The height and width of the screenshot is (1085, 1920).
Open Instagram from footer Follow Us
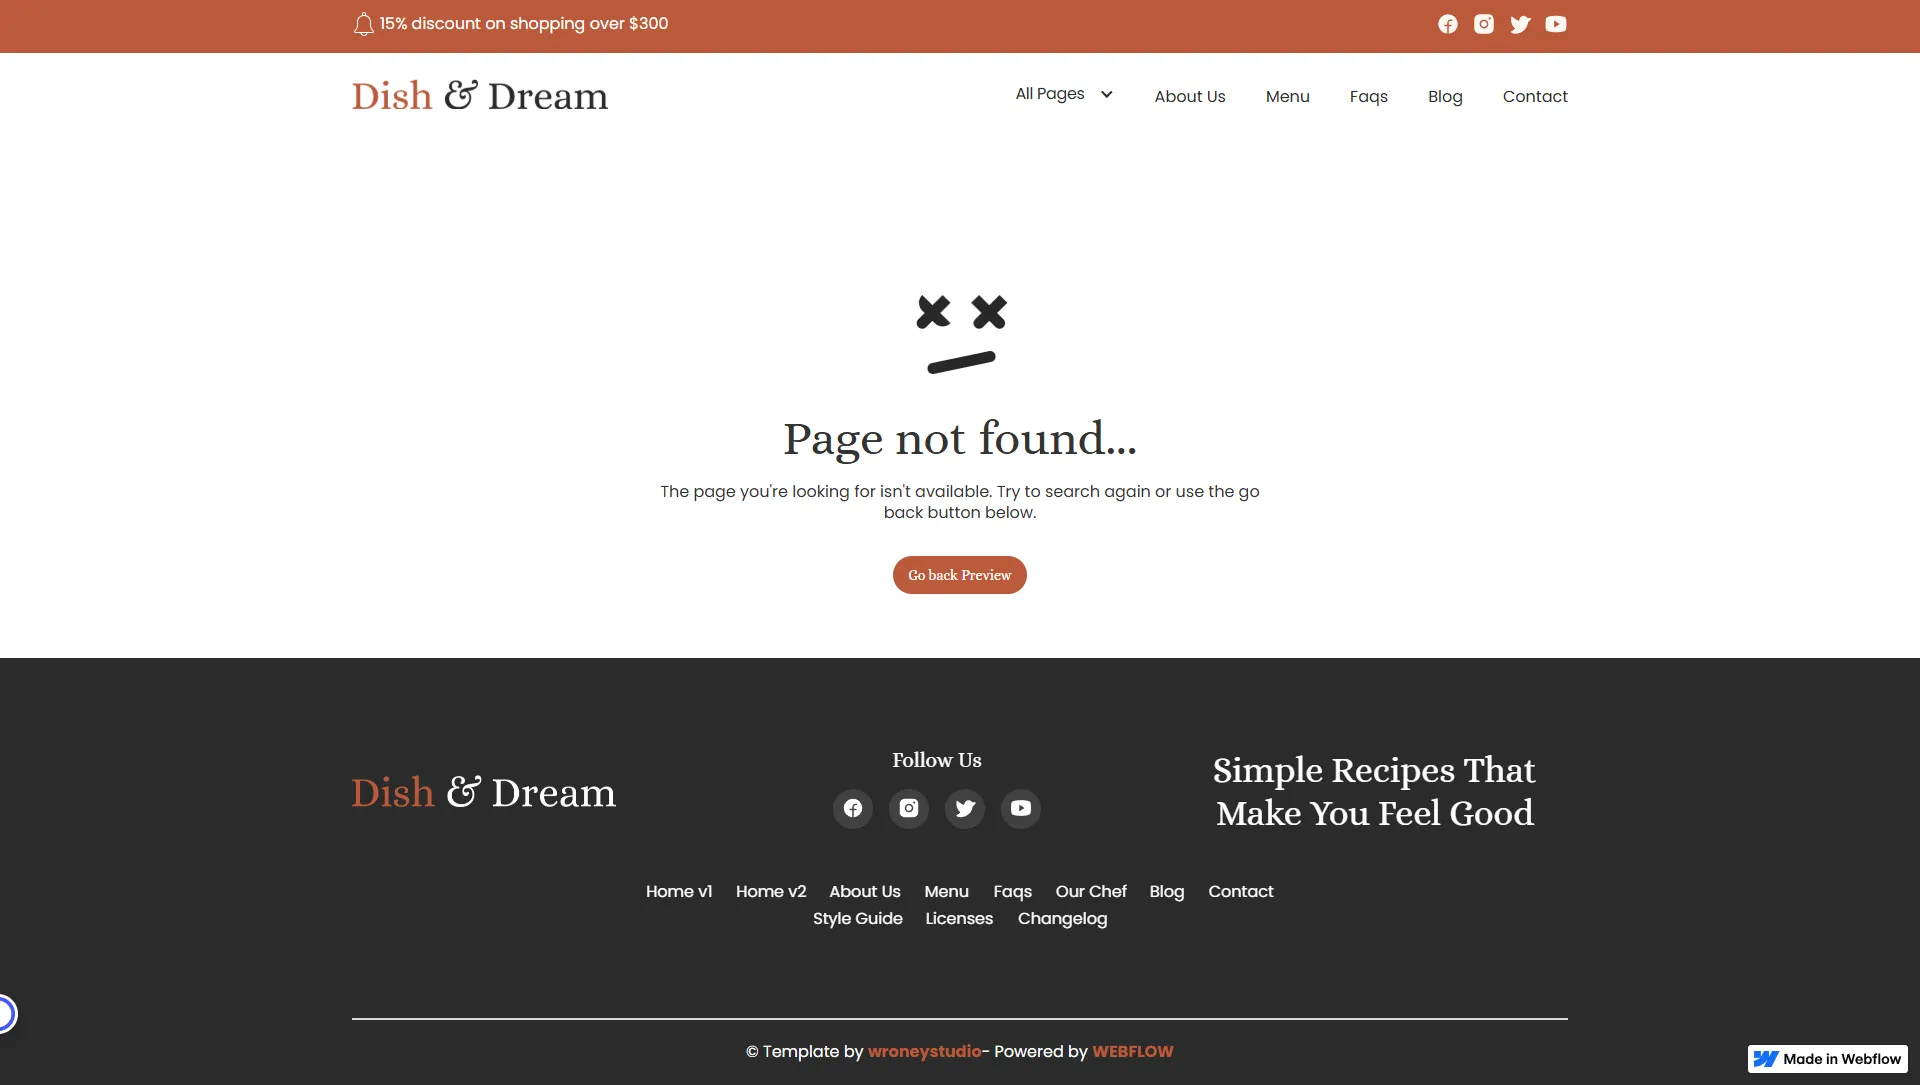pyautogui.click(x=909, y=808)
